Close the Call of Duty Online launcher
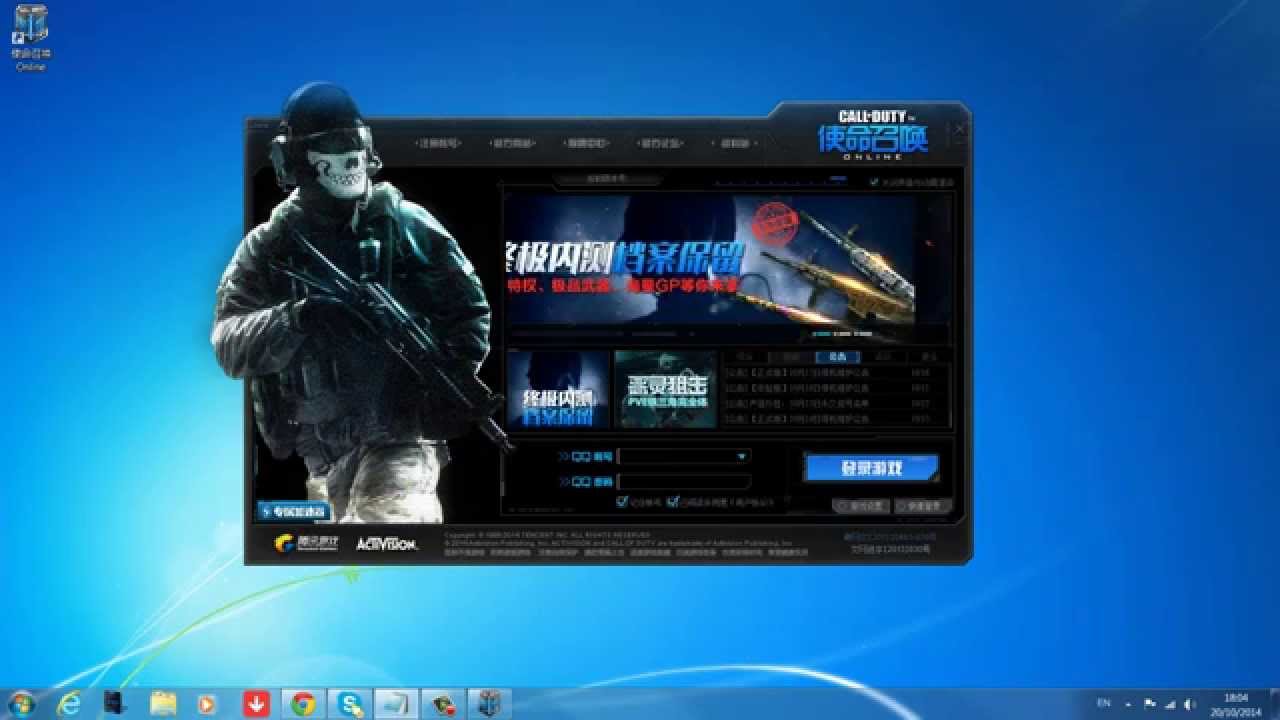 [x=960, y=128]
